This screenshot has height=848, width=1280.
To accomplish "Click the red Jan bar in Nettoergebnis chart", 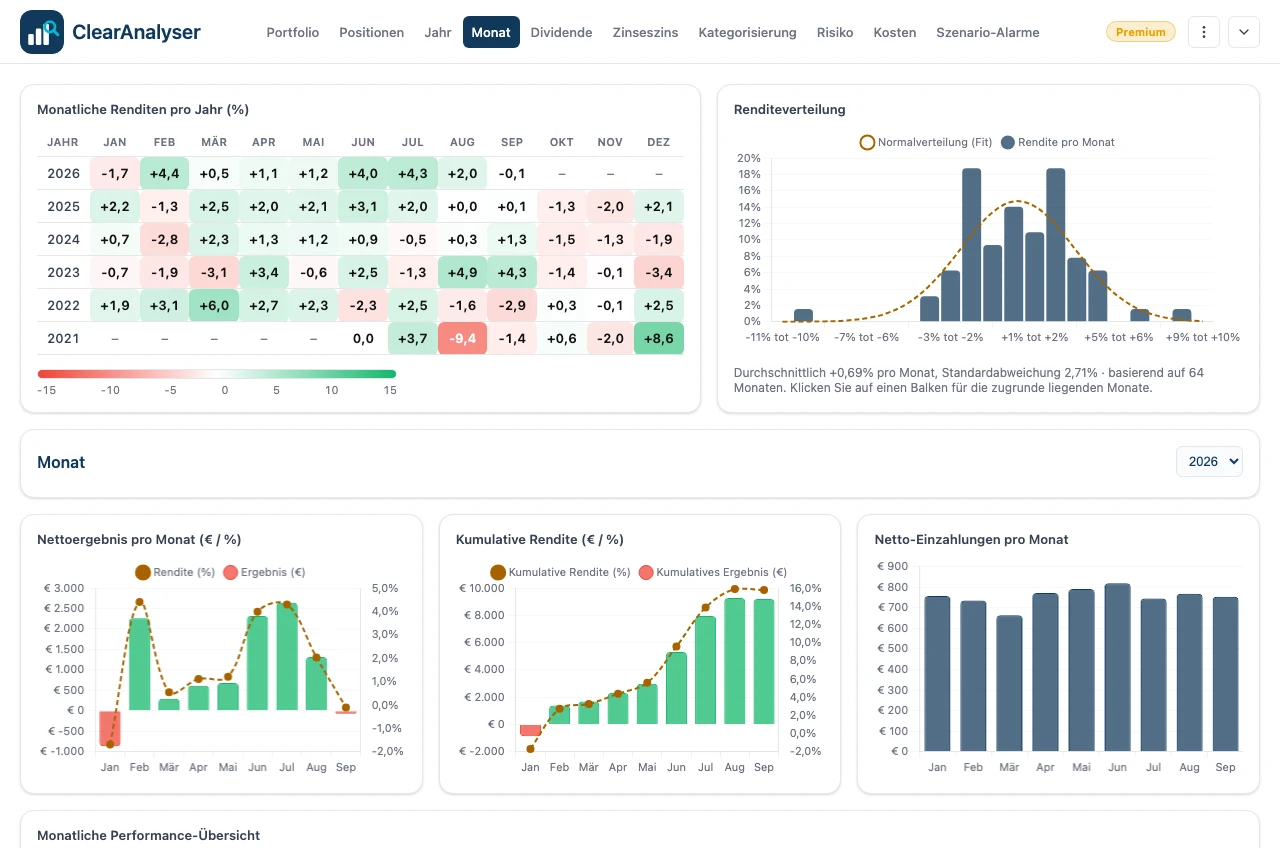I will tap(109, 727).
